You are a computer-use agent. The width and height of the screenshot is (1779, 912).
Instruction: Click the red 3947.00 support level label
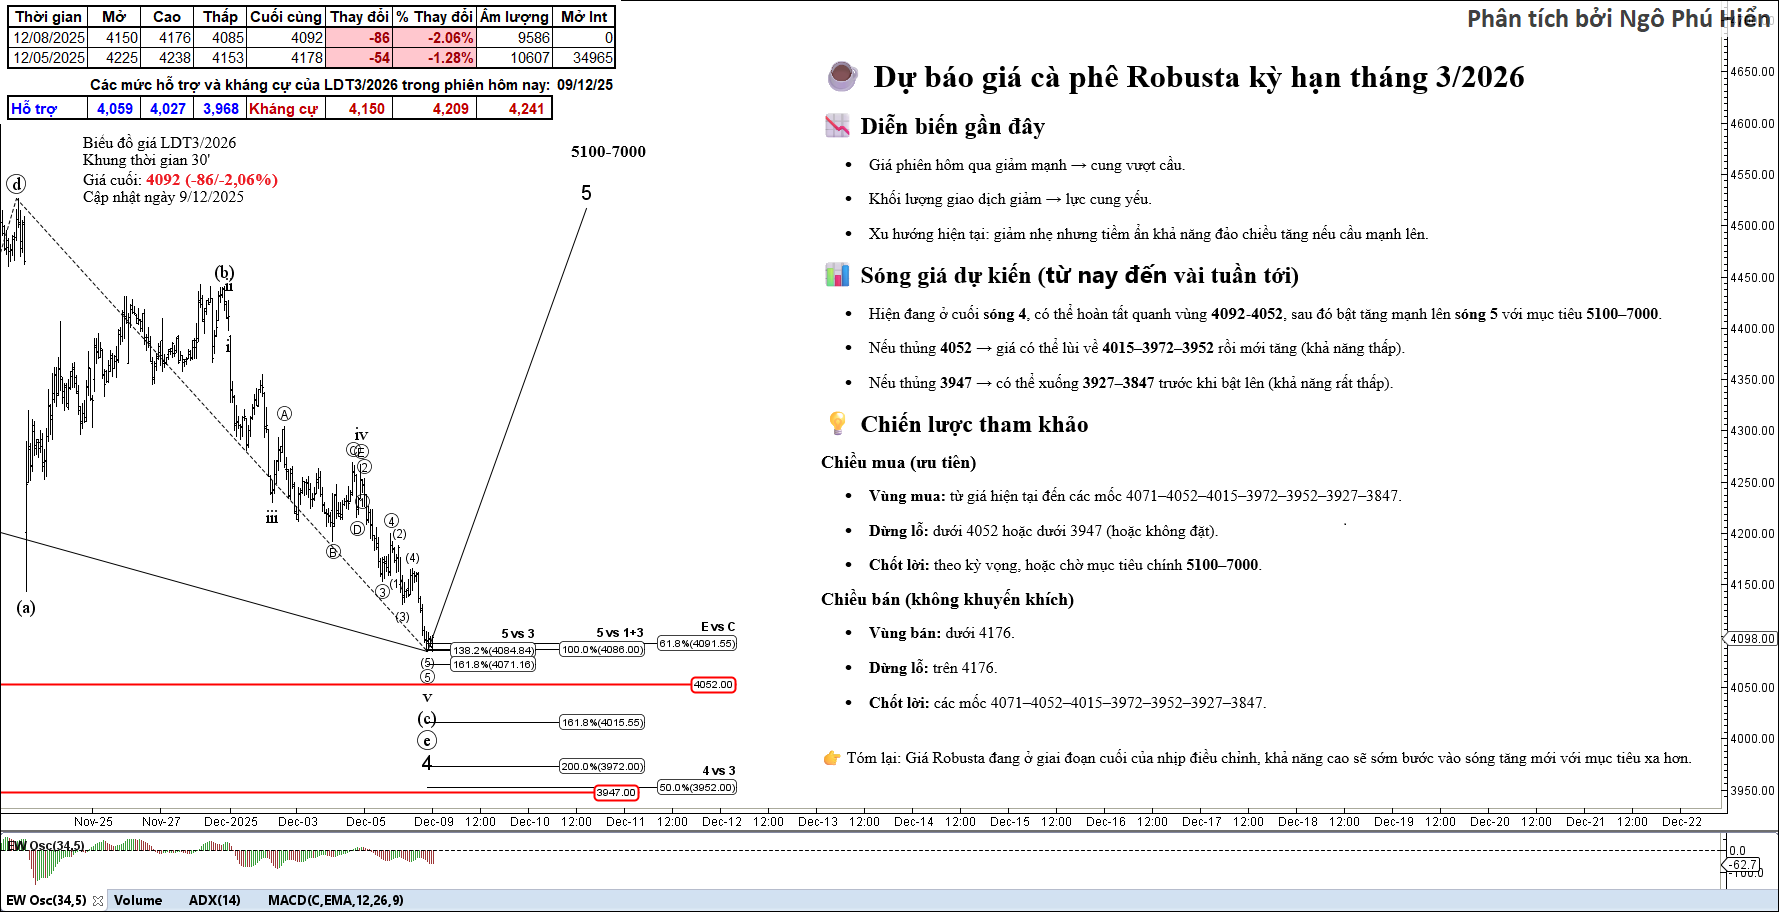pyautogui.click(x=616, y=793)
